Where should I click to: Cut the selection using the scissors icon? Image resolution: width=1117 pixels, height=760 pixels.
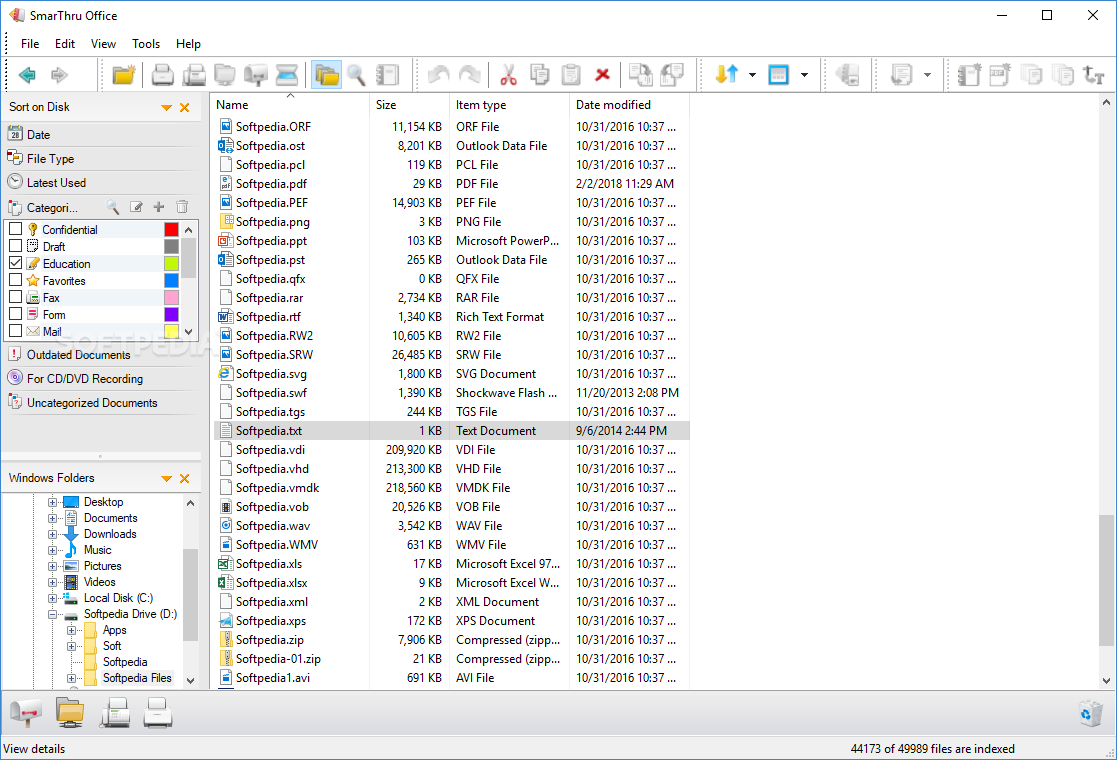(x=508, y=74)
